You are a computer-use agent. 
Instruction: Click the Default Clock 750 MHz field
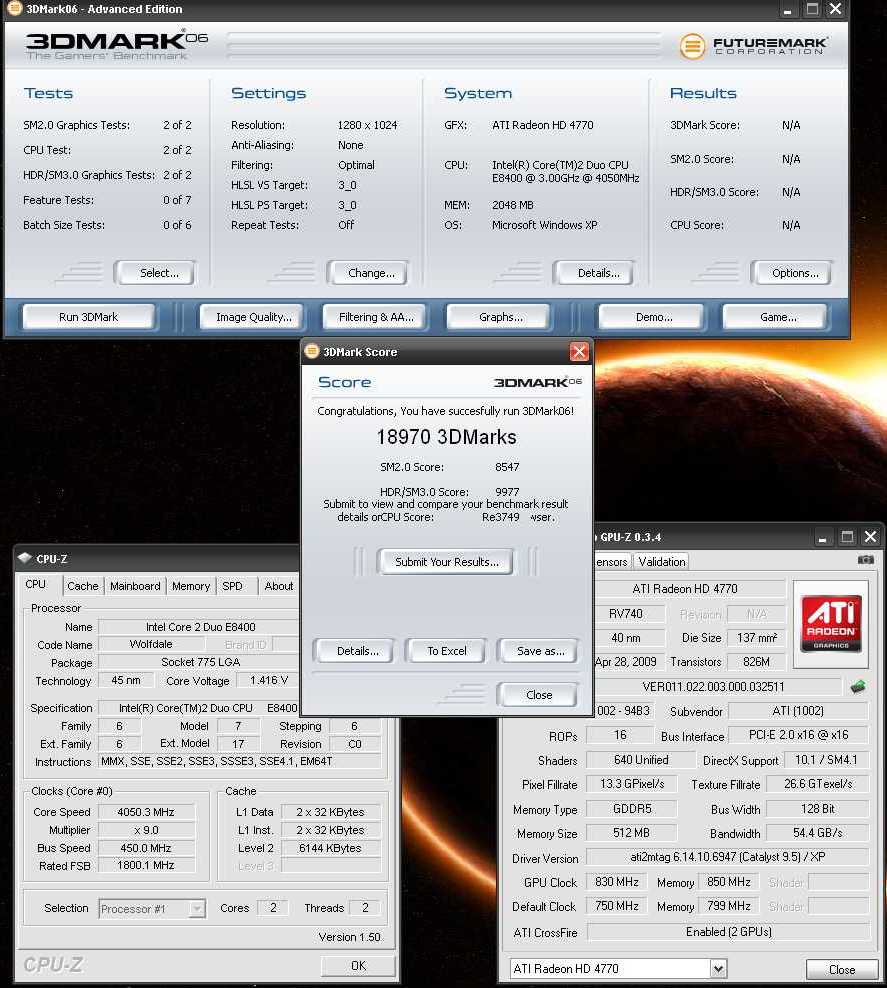(617, 906)
